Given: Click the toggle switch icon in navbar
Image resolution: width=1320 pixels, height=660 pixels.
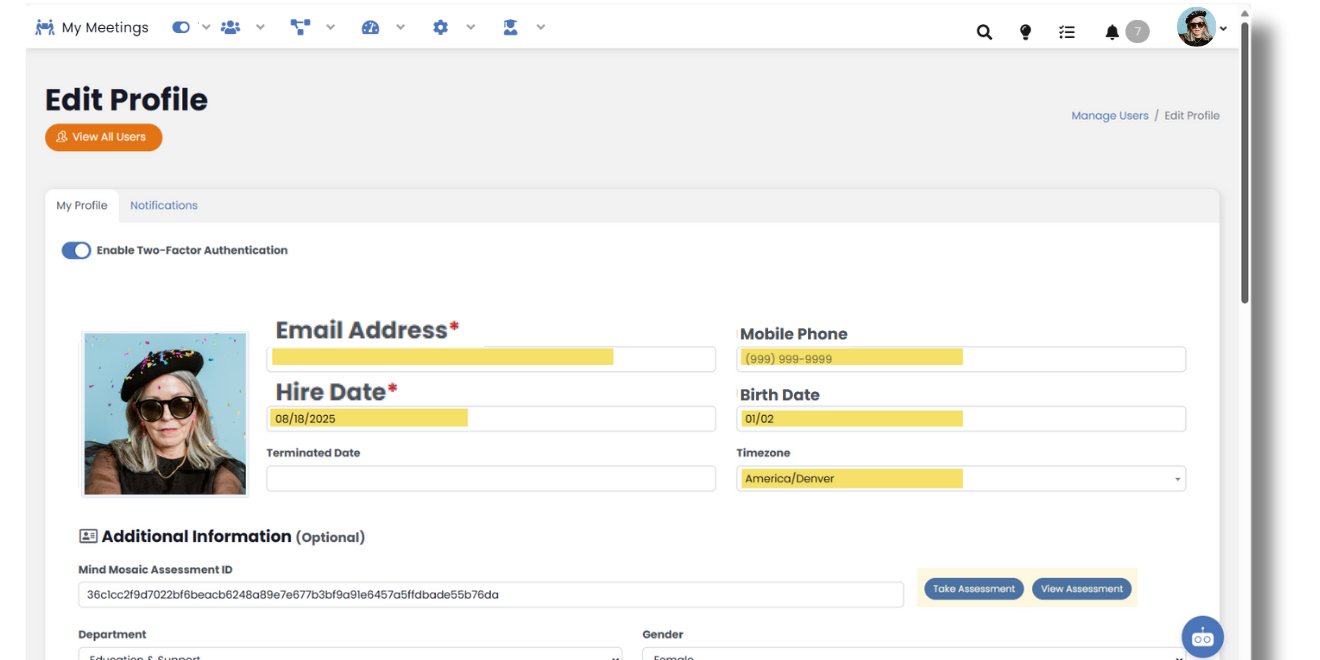Looking at the screenshot, I should [x=181, y=28].
